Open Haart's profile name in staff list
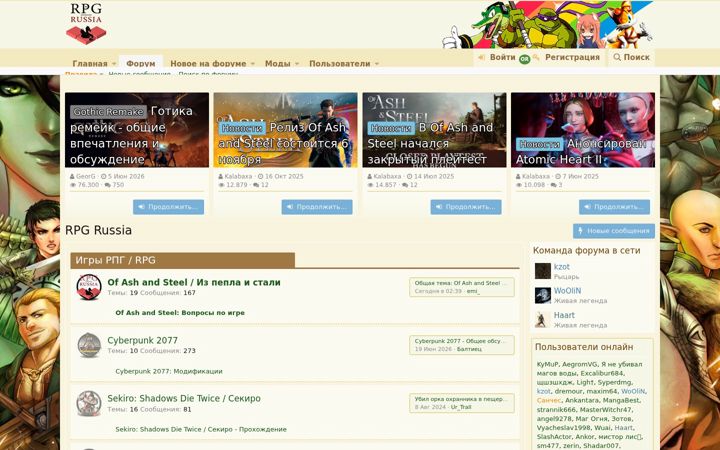 (564, 315)
